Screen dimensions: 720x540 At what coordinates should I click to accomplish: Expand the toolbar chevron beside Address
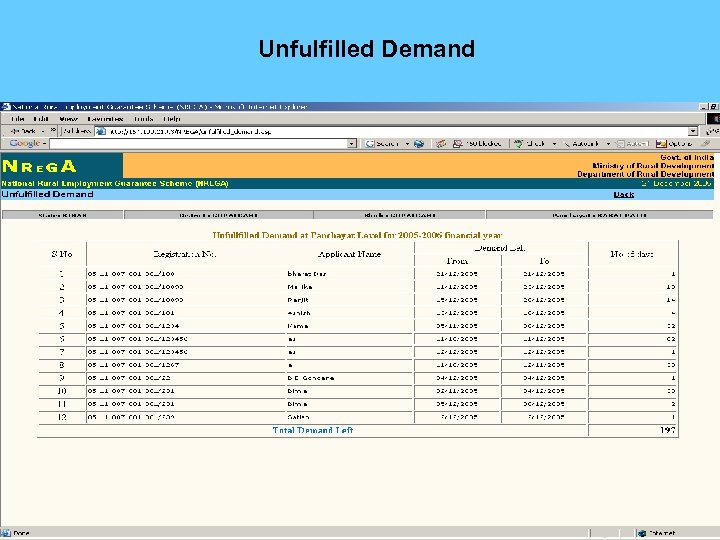click(x=53, y=130)
